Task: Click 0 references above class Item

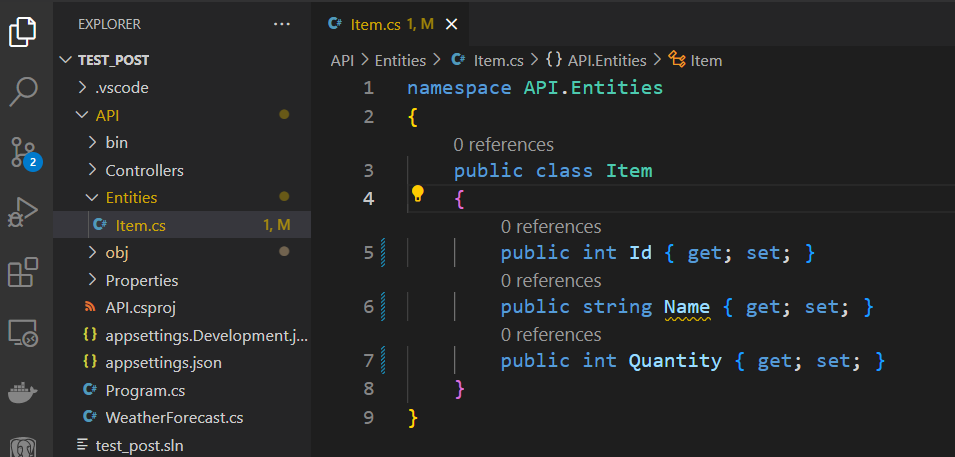Action: point(504,144)
